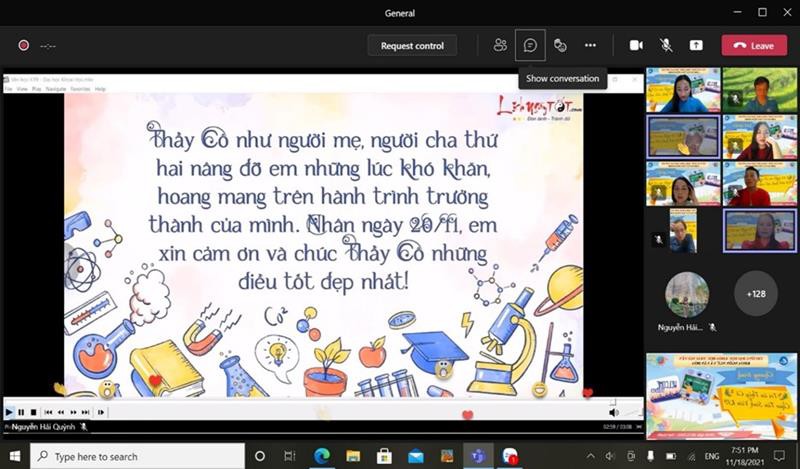Viewport: 800px width, 469px height.
Task: Unmute the microphone
Action: click(666, 45)
